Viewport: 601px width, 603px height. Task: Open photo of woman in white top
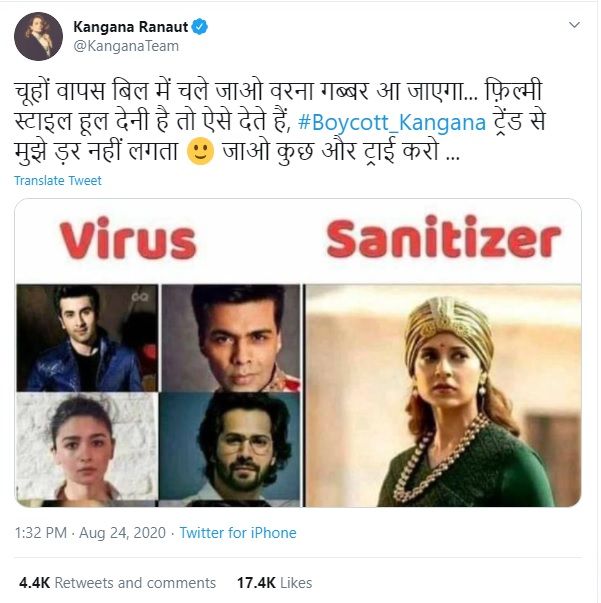click(x=86, y=446)
